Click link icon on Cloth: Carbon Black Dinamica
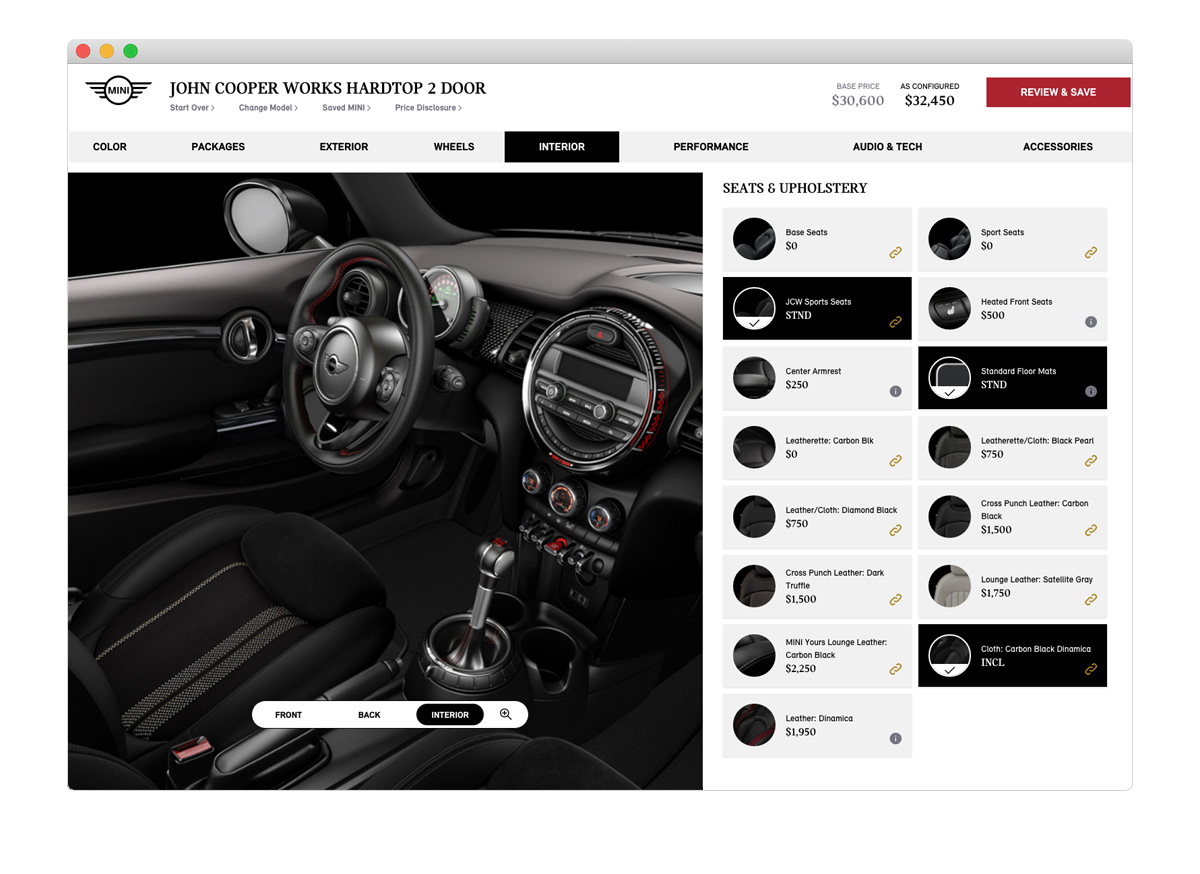Screen dimensions: 1200x874 [x=1091, y=669]
